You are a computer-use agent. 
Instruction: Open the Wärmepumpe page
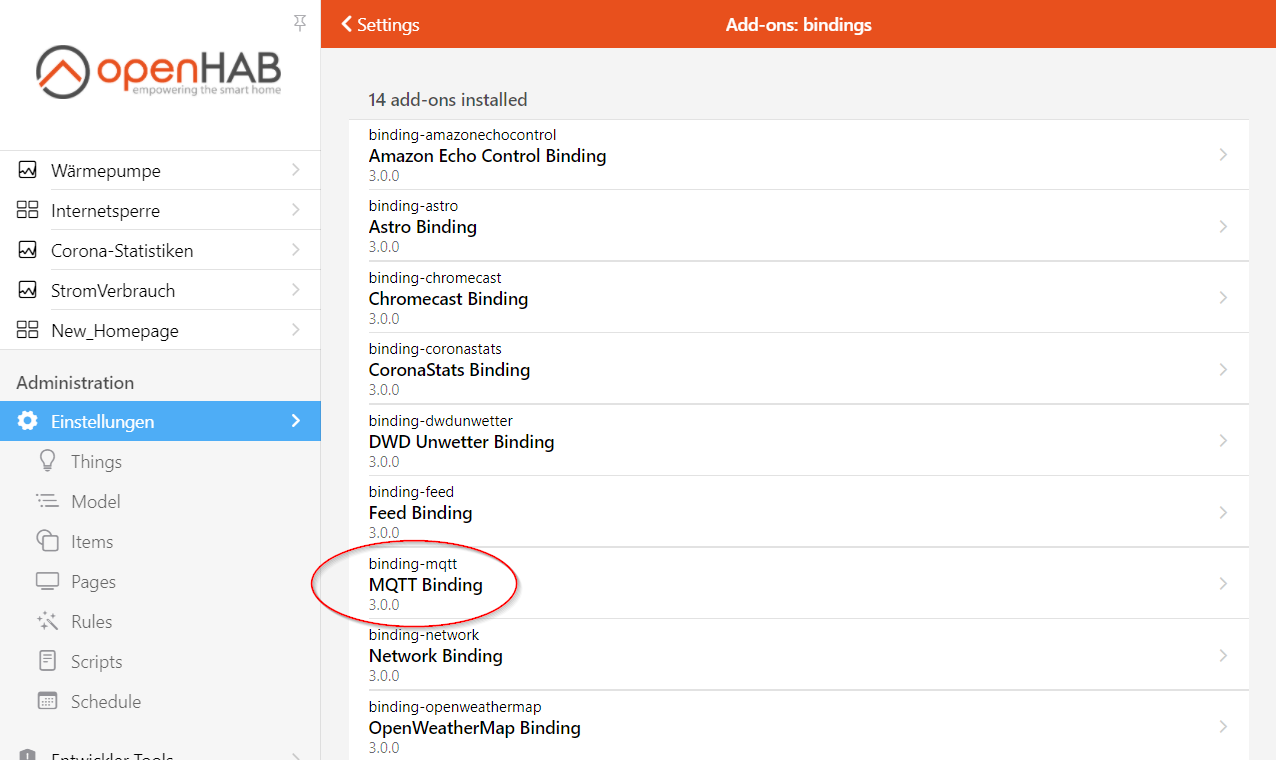click(x=106, y=171)
